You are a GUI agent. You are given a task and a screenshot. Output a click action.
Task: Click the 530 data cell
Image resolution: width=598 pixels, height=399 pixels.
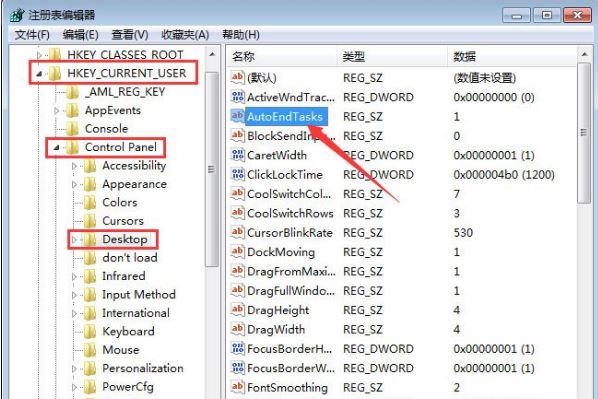(463, 233)
